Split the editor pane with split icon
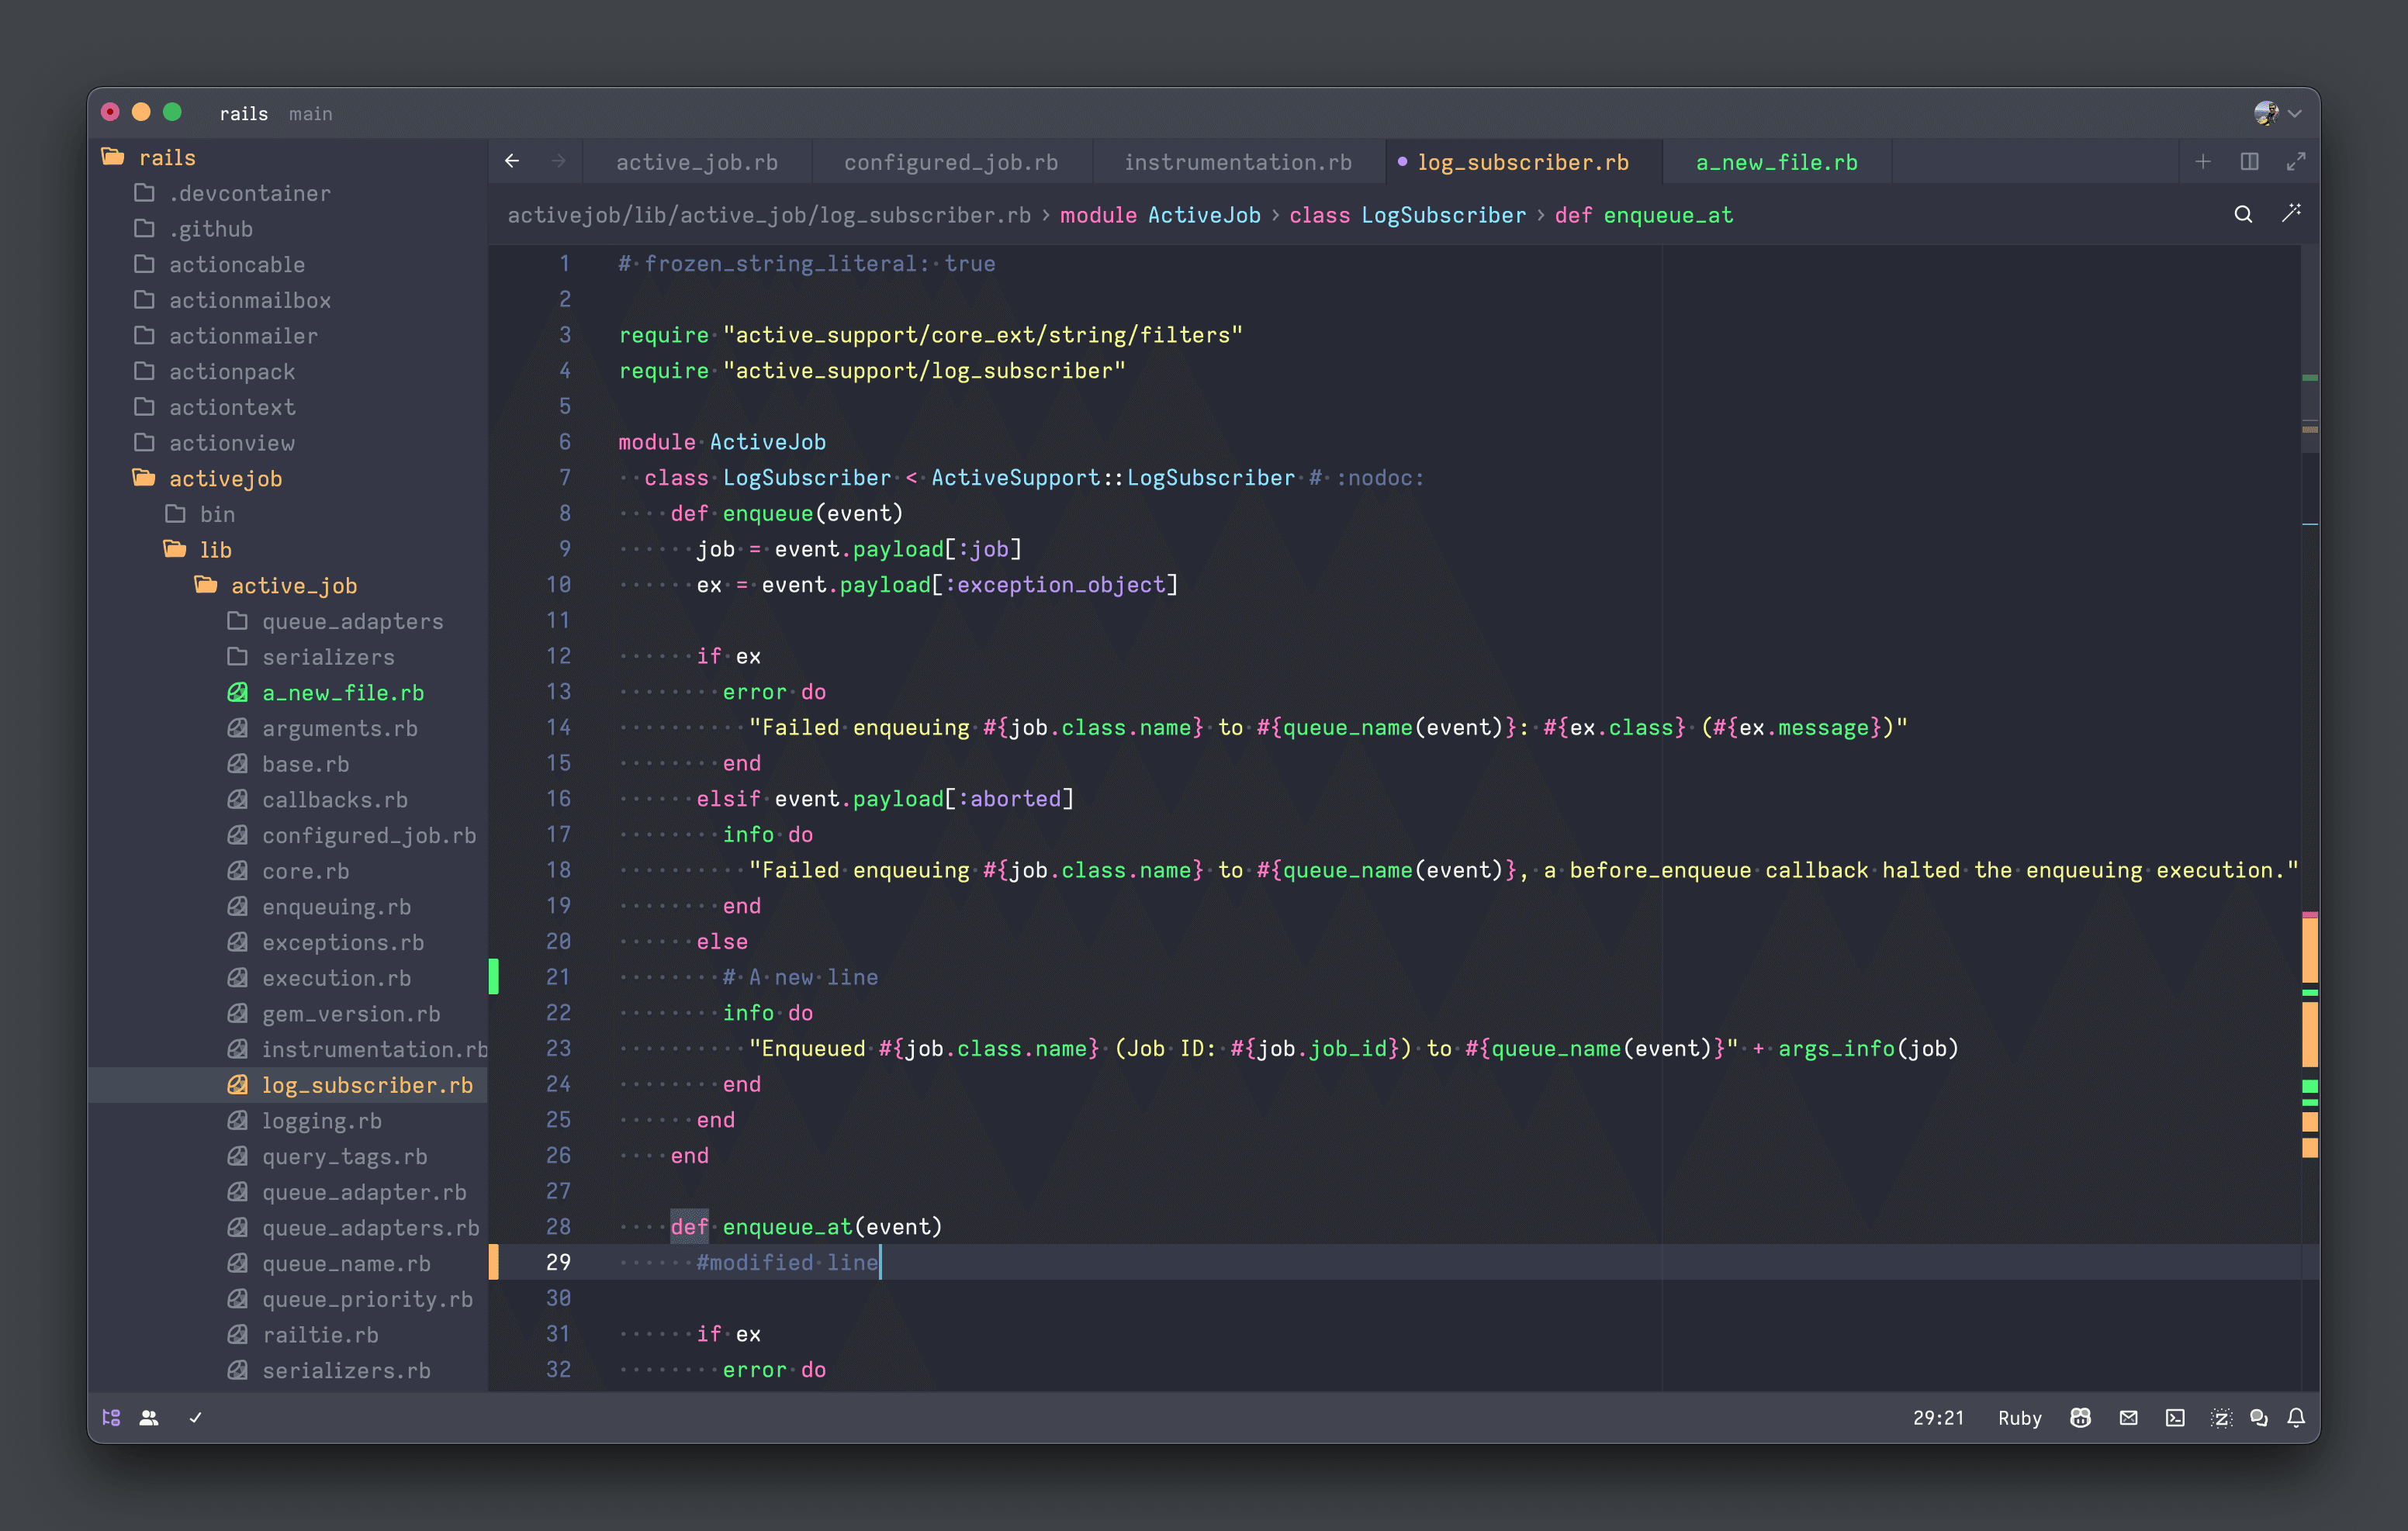 [2249, 161]
